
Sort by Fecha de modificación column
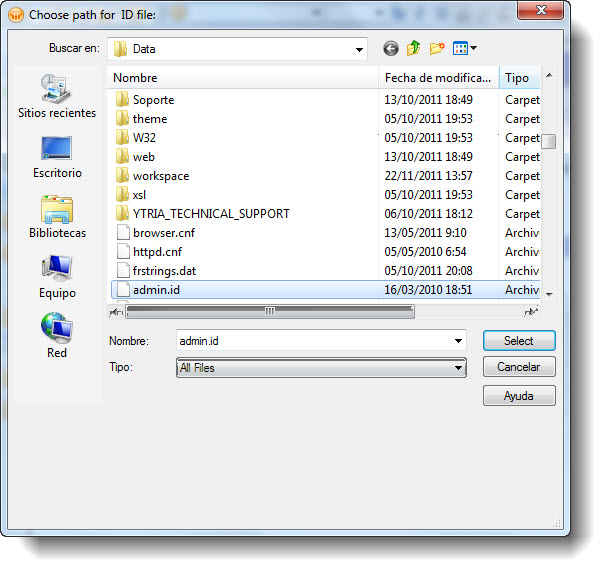click(438, 78)
